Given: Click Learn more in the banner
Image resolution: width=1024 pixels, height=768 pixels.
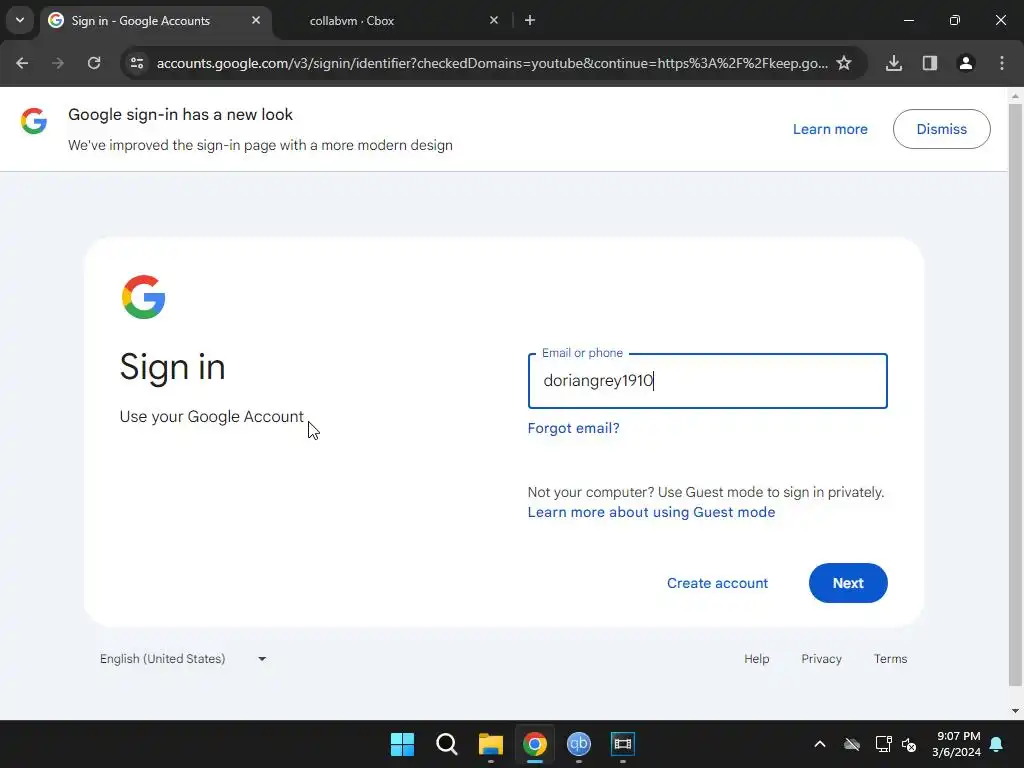Looking at the screenshot, I should [830, 129].
